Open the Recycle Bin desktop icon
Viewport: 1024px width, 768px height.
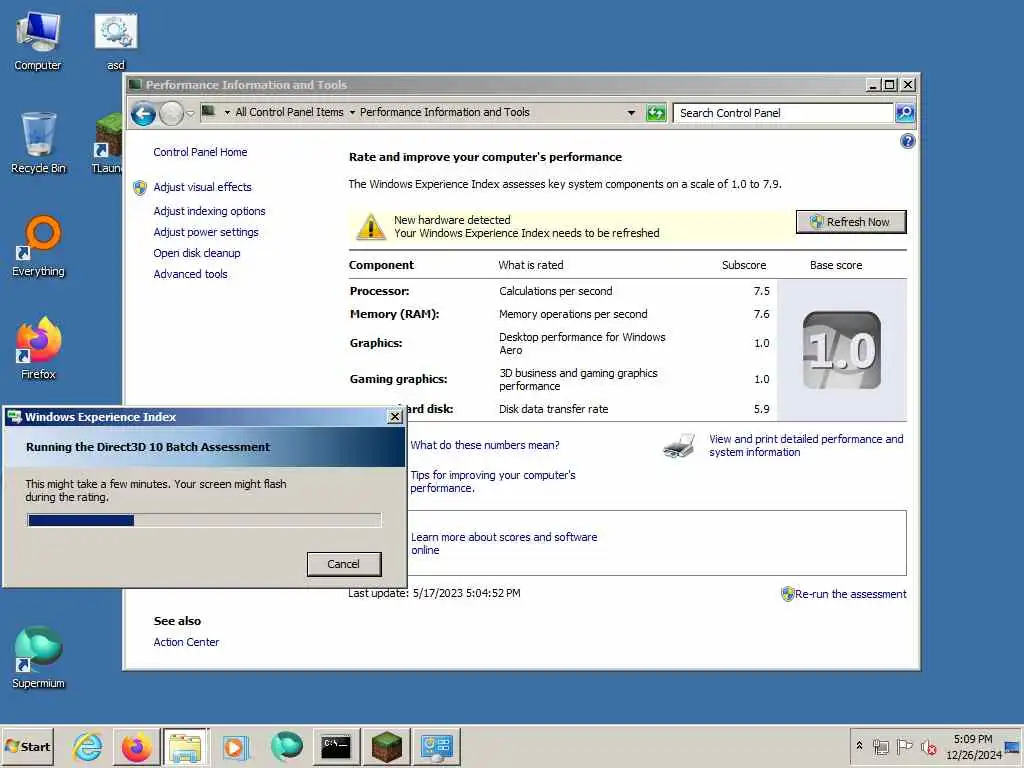coord(38,143)
